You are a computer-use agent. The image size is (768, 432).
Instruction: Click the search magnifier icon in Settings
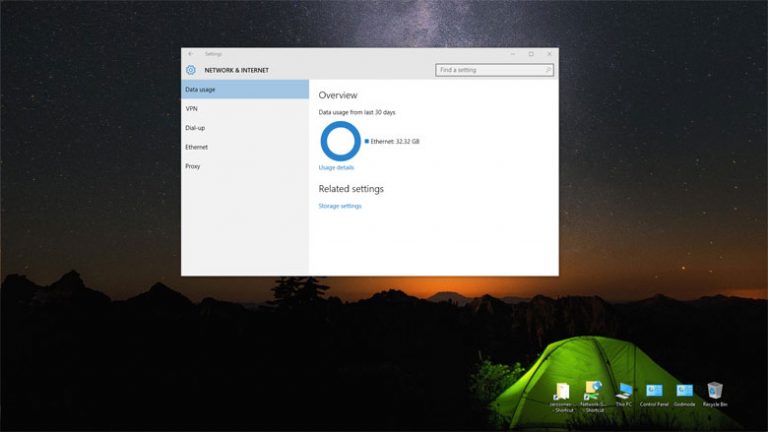click(548, 70)
